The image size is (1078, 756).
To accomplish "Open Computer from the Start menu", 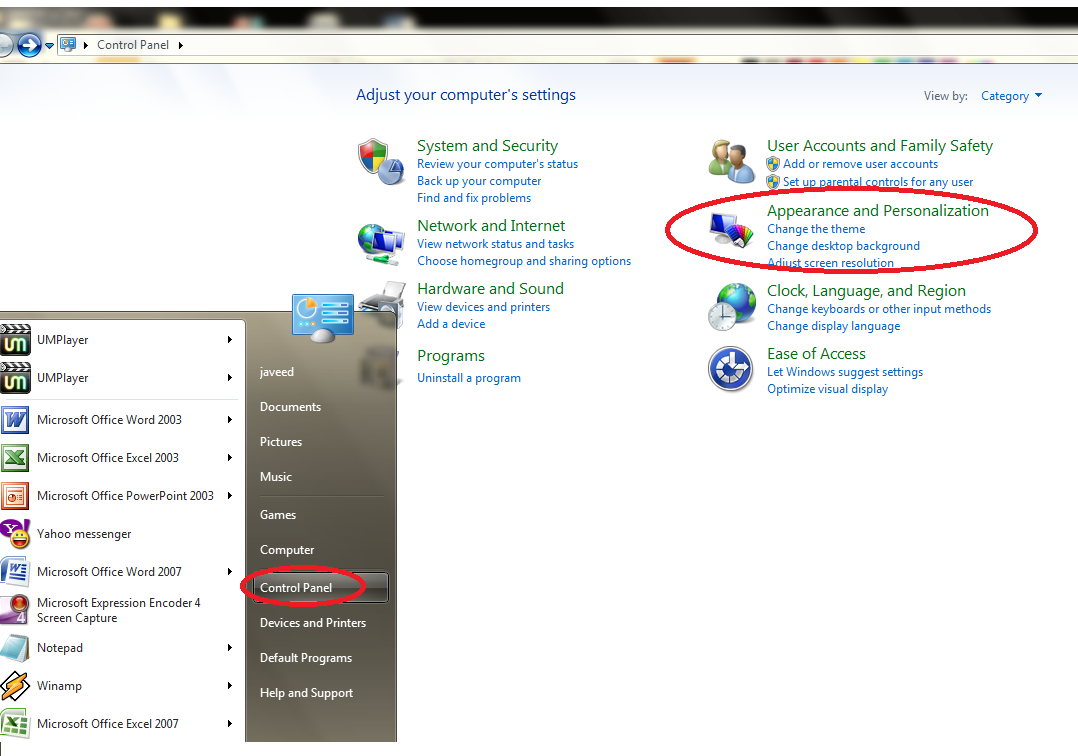I will click(x=287, y=550).
